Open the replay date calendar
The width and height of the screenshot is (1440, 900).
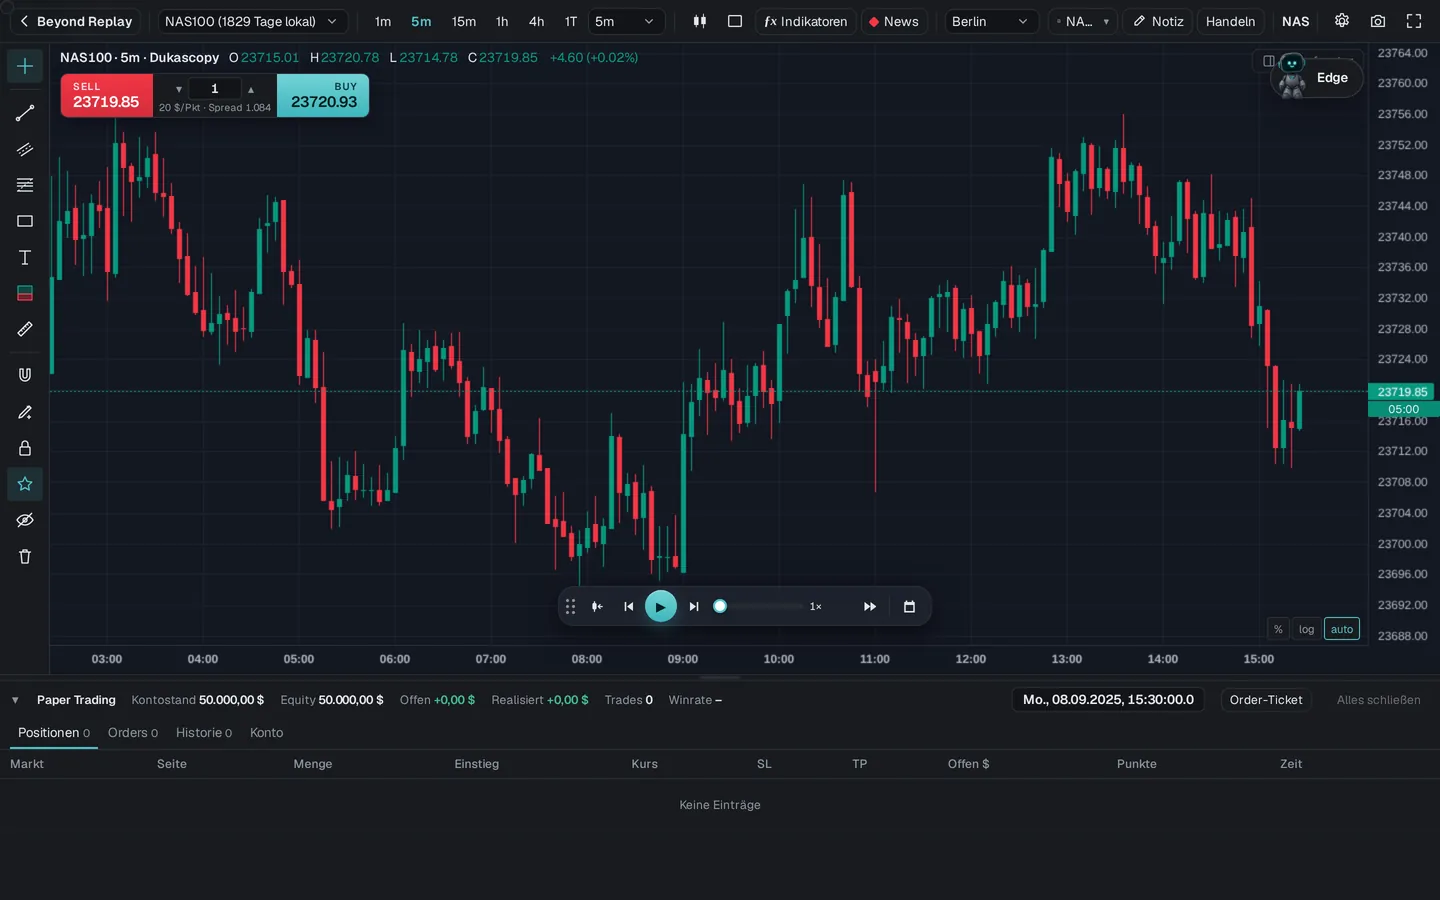tap(909, 606)
